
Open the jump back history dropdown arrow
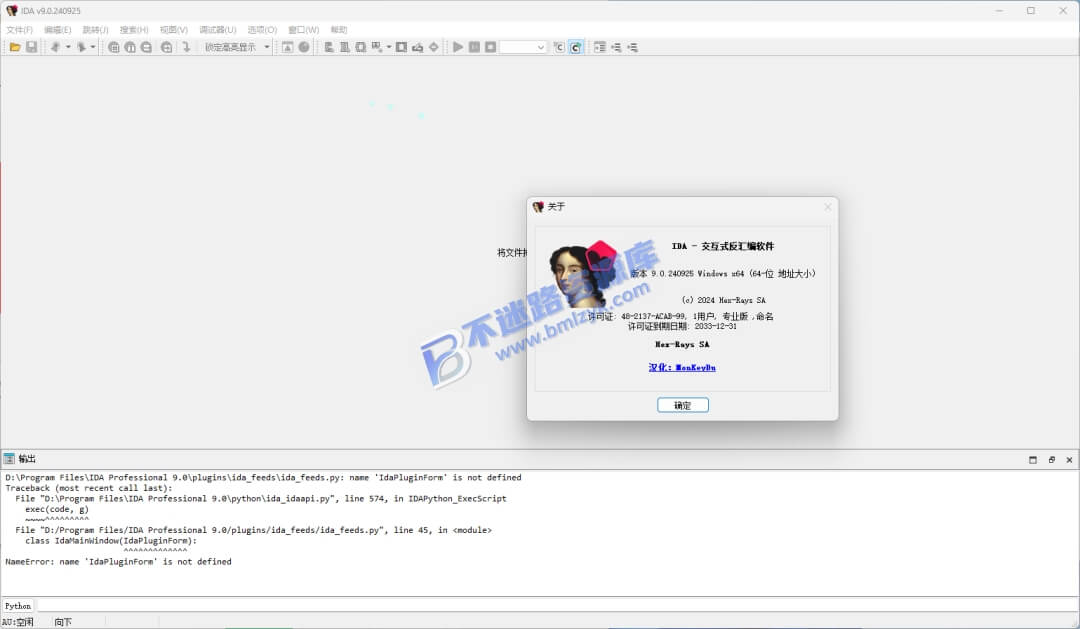click(x=68, y=48)
